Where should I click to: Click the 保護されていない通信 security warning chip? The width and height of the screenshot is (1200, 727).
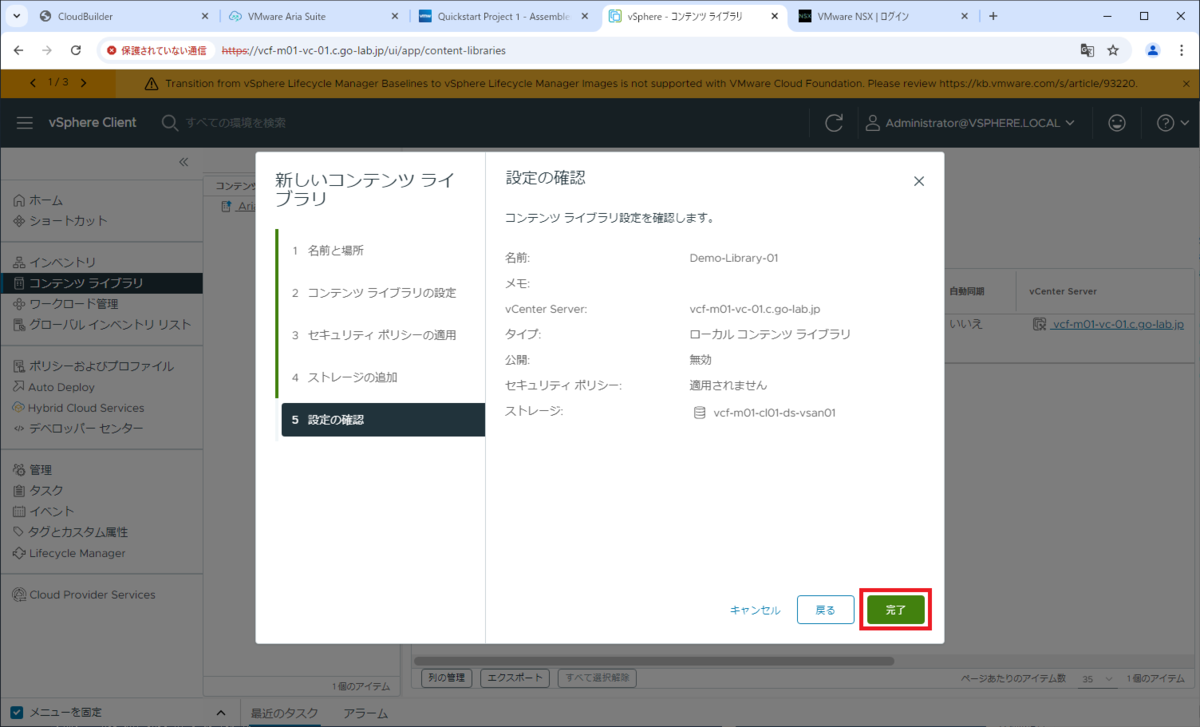pyautogui.click(x=157, y=50)
